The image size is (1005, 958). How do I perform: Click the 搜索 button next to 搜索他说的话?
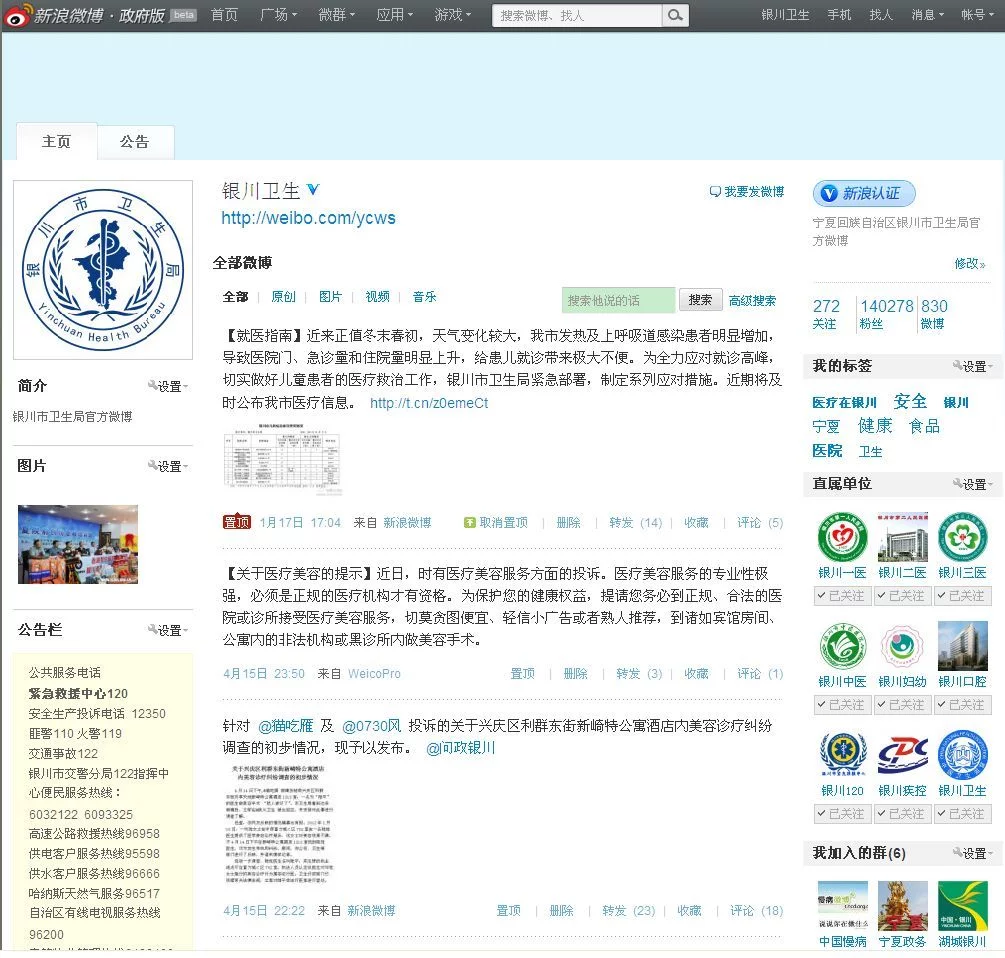(x=701, y=300)
